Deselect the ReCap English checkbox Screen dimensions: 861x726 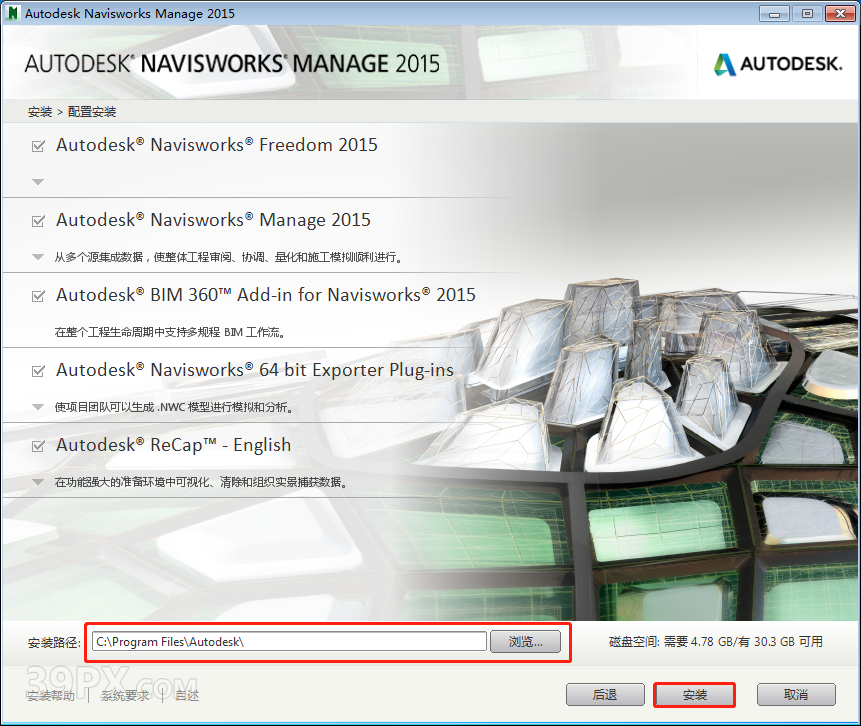pos(38,446)
